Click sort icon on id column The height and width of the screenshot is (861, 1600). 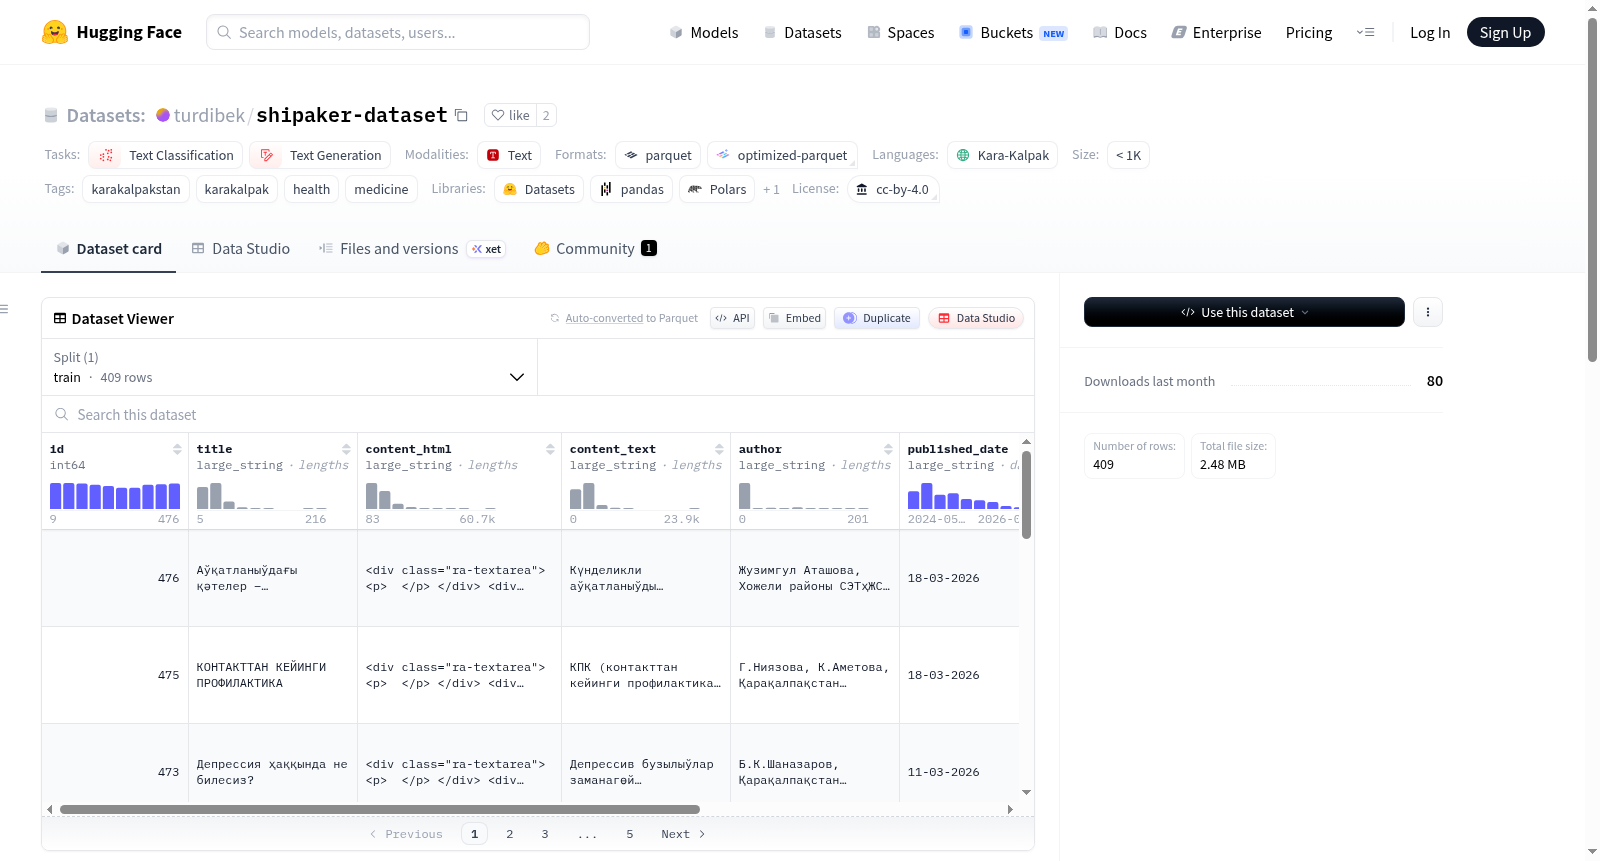point(177,449)
